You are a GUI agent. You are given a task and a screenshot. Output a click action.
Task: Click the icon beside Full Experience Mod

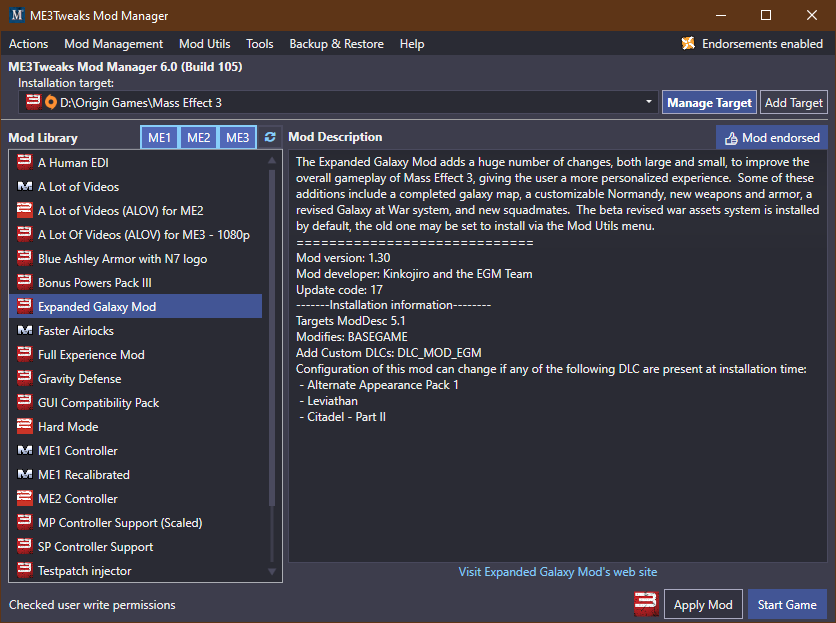[x=25, y=354]
